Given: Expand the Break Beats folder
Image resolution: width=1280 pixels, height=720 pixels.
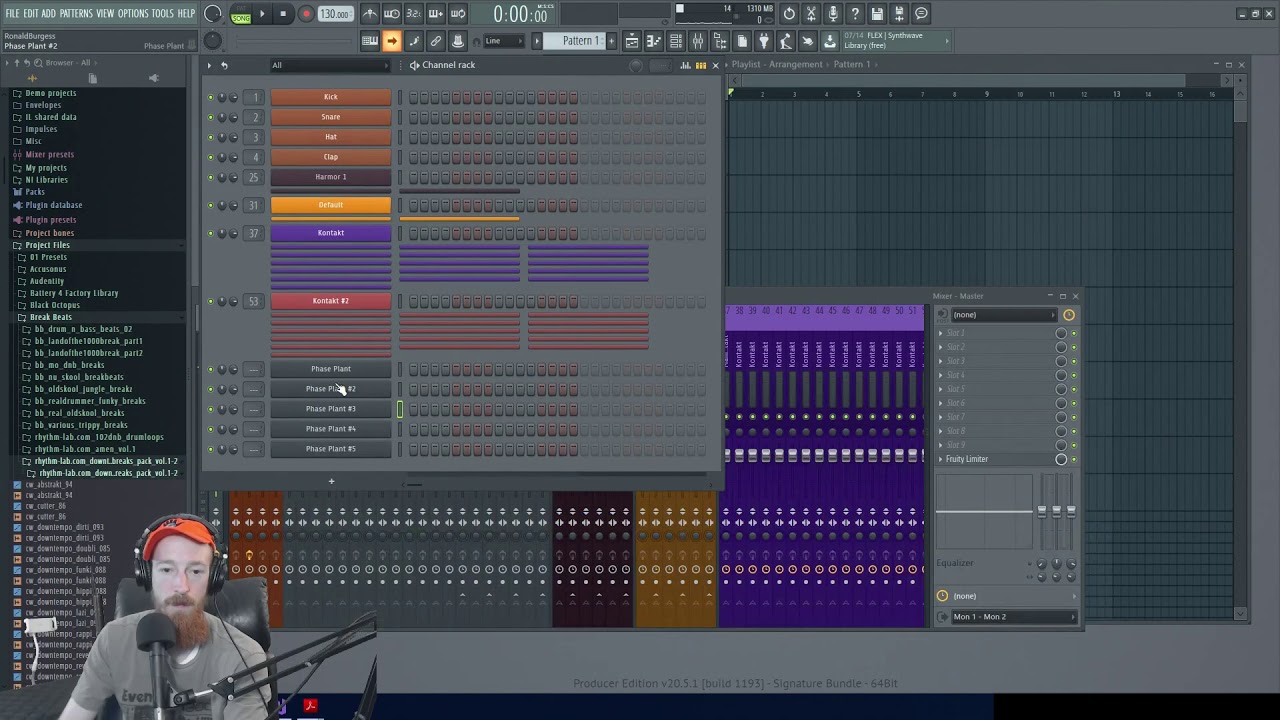Looking at the screenshot, I should coord(50,317).
